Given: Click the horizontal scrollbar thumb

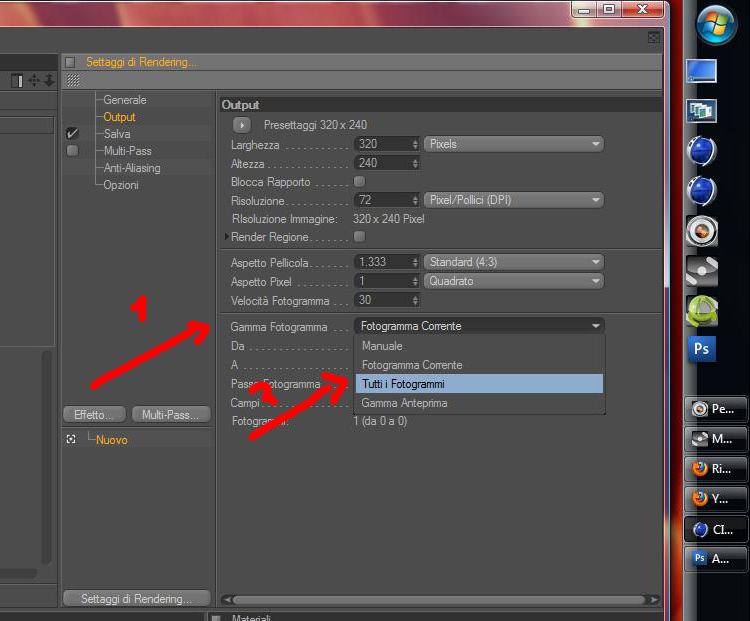Looking at the screenshot, I should click(439, 600).
